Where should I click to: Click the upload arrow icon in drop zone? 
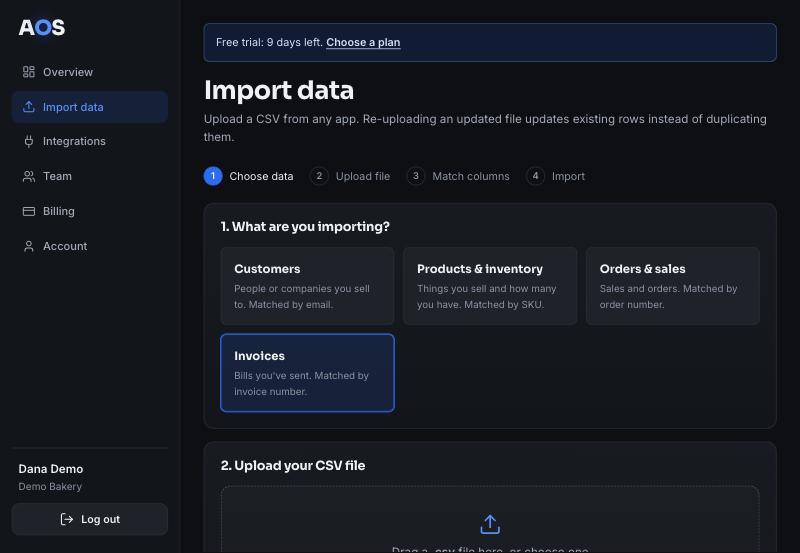(490, 524)
